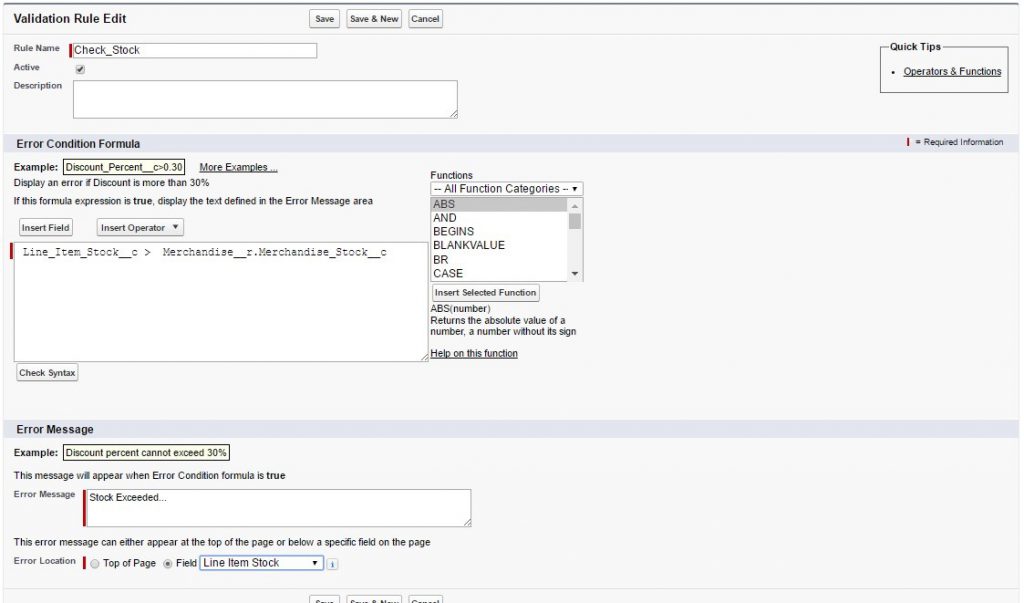Expand the All Function Categories dropdown

click(x=506, y=189)
